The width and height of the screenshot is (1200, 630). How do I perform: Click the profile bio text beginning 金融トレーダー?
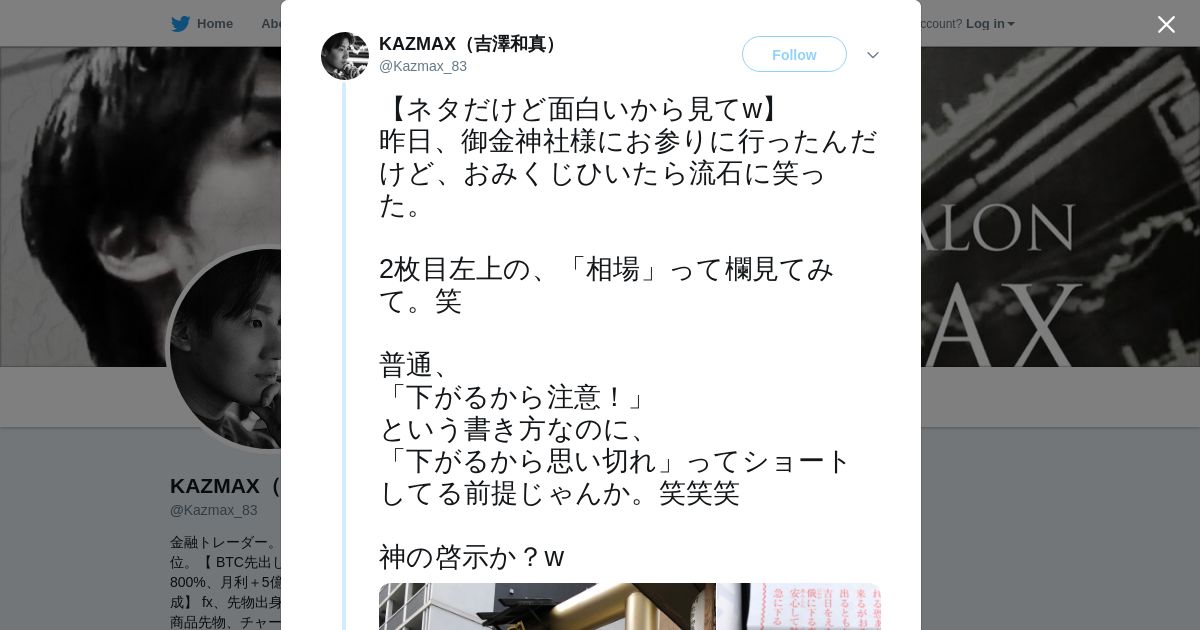point(226,582)
